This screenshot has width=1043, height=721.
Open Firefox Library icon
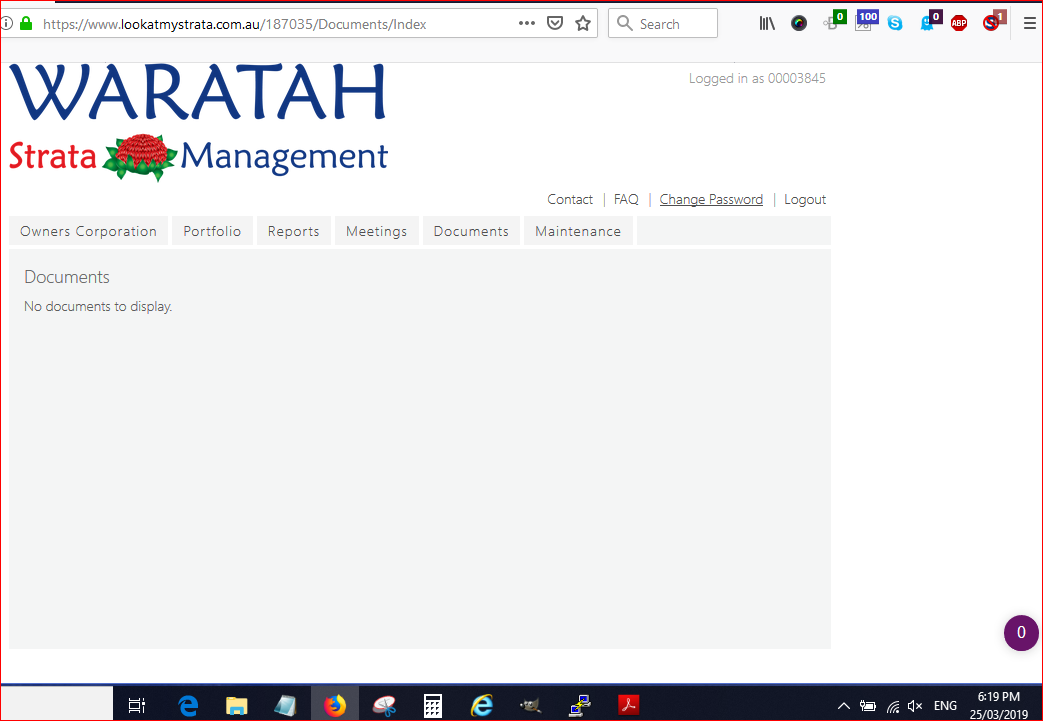pyautogui.click(x=767, y=23)
